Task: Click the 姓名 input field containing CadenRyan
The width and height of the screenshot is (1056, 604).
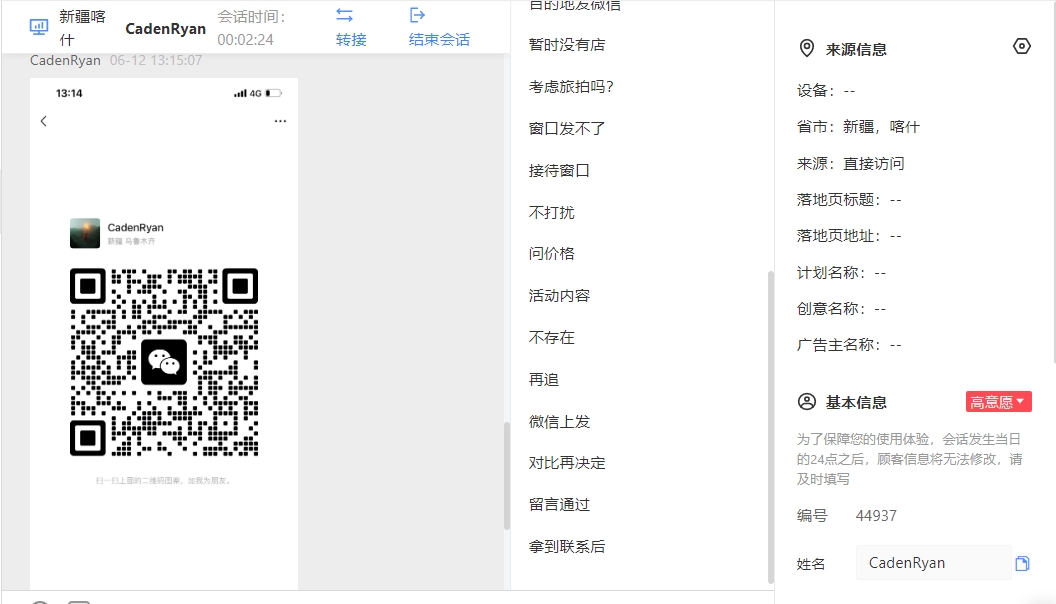Action: click(933, 563)
